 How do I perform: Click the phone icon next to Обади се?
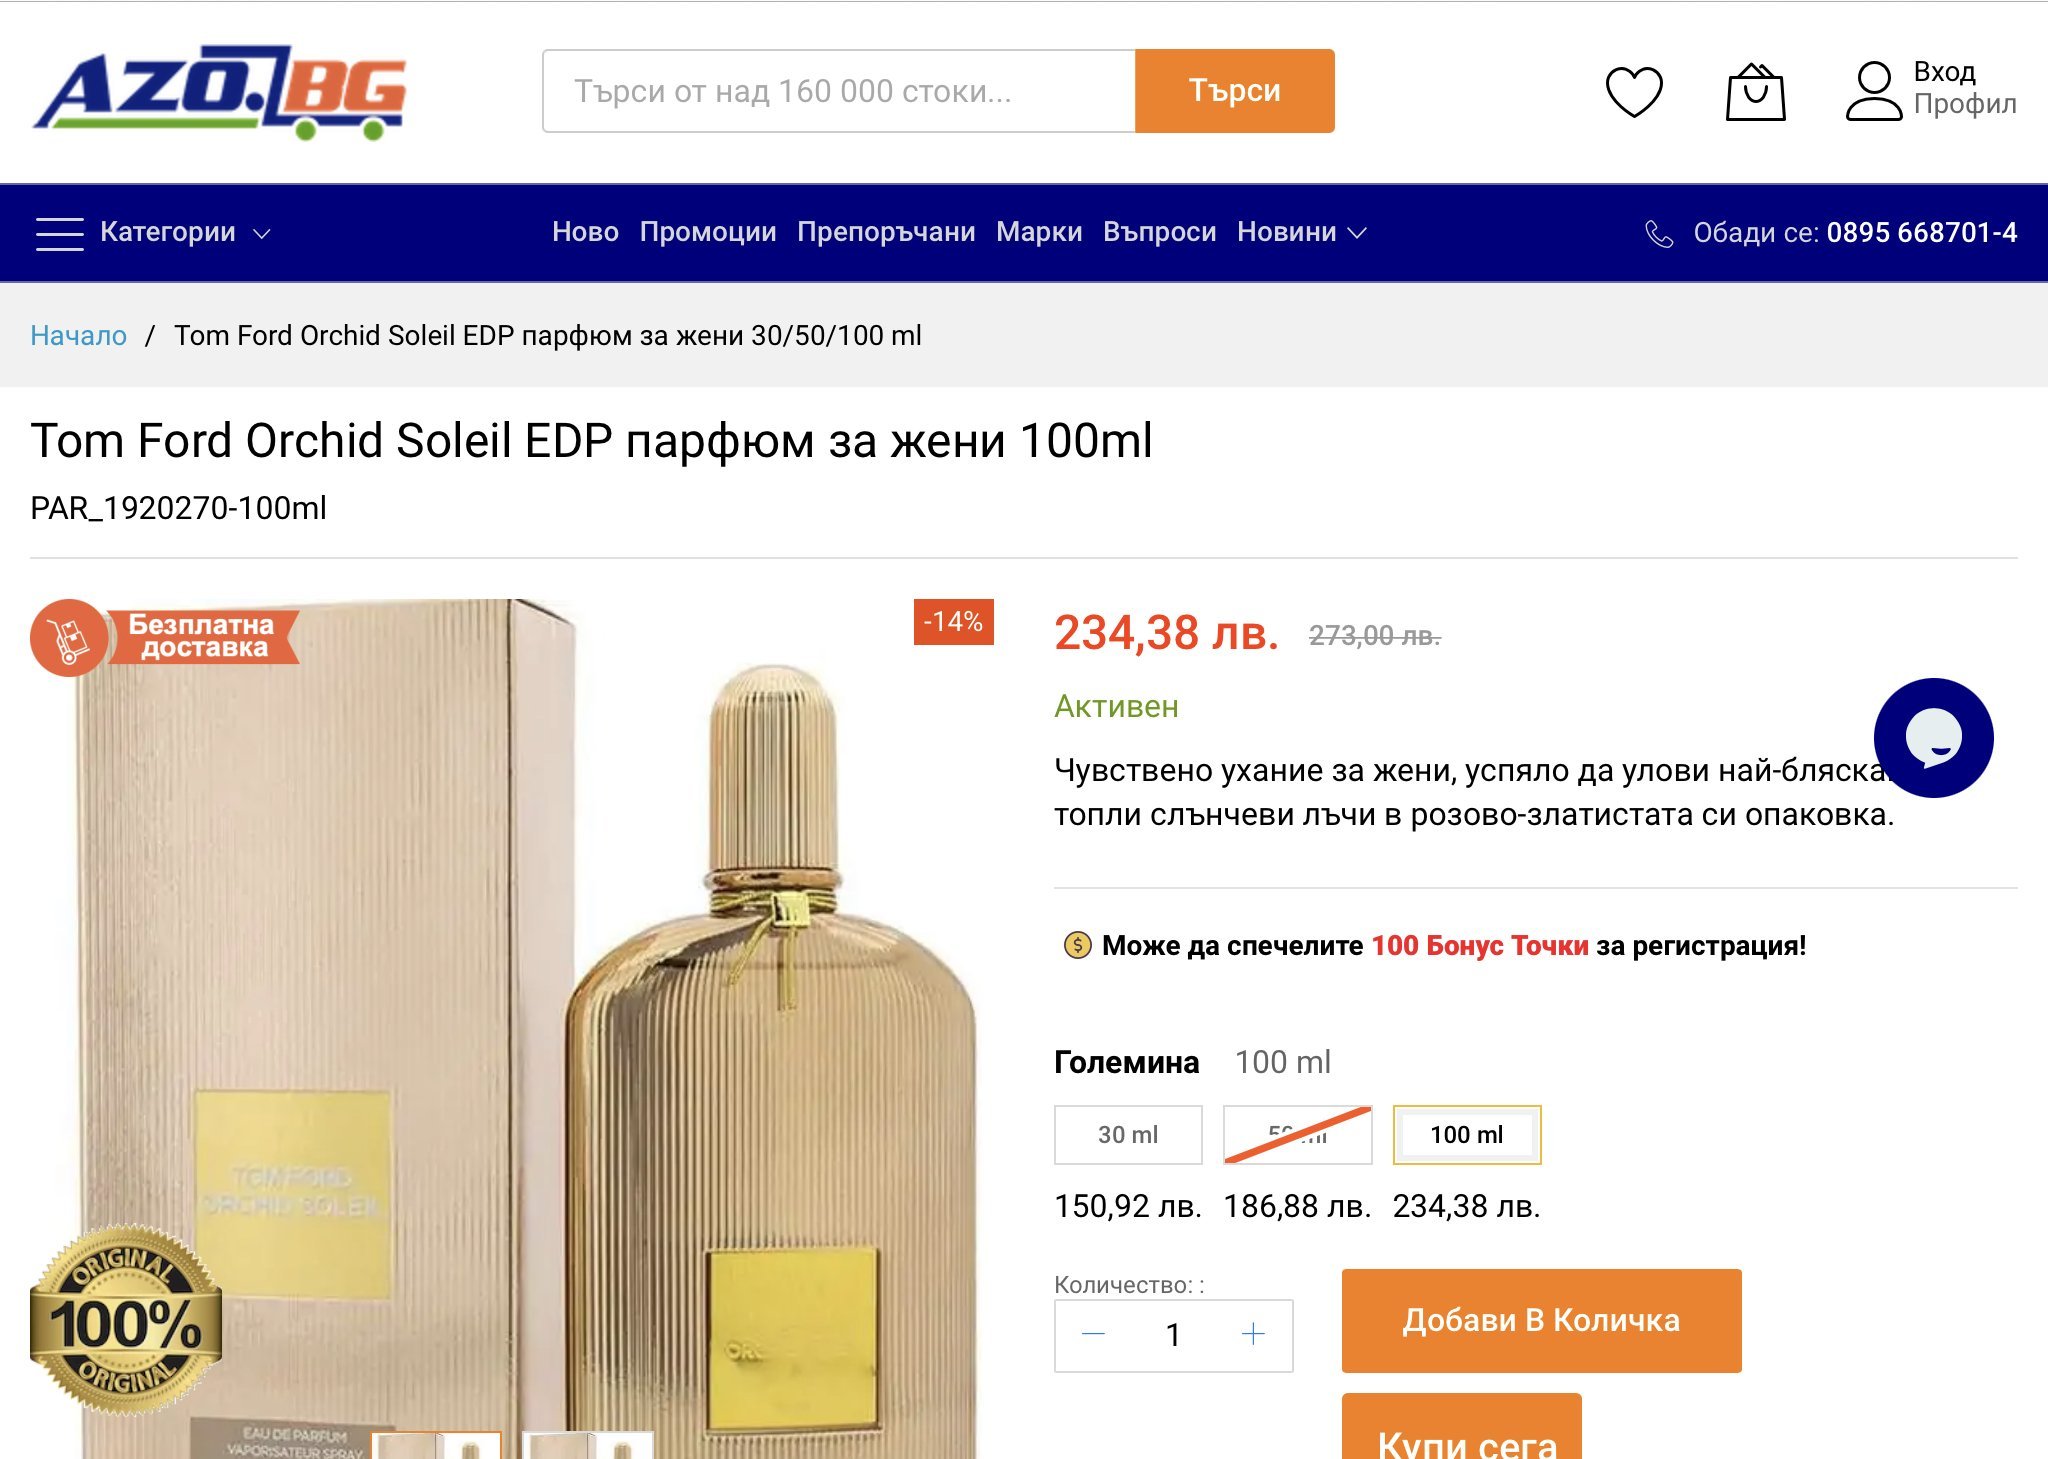(1659, 234)
